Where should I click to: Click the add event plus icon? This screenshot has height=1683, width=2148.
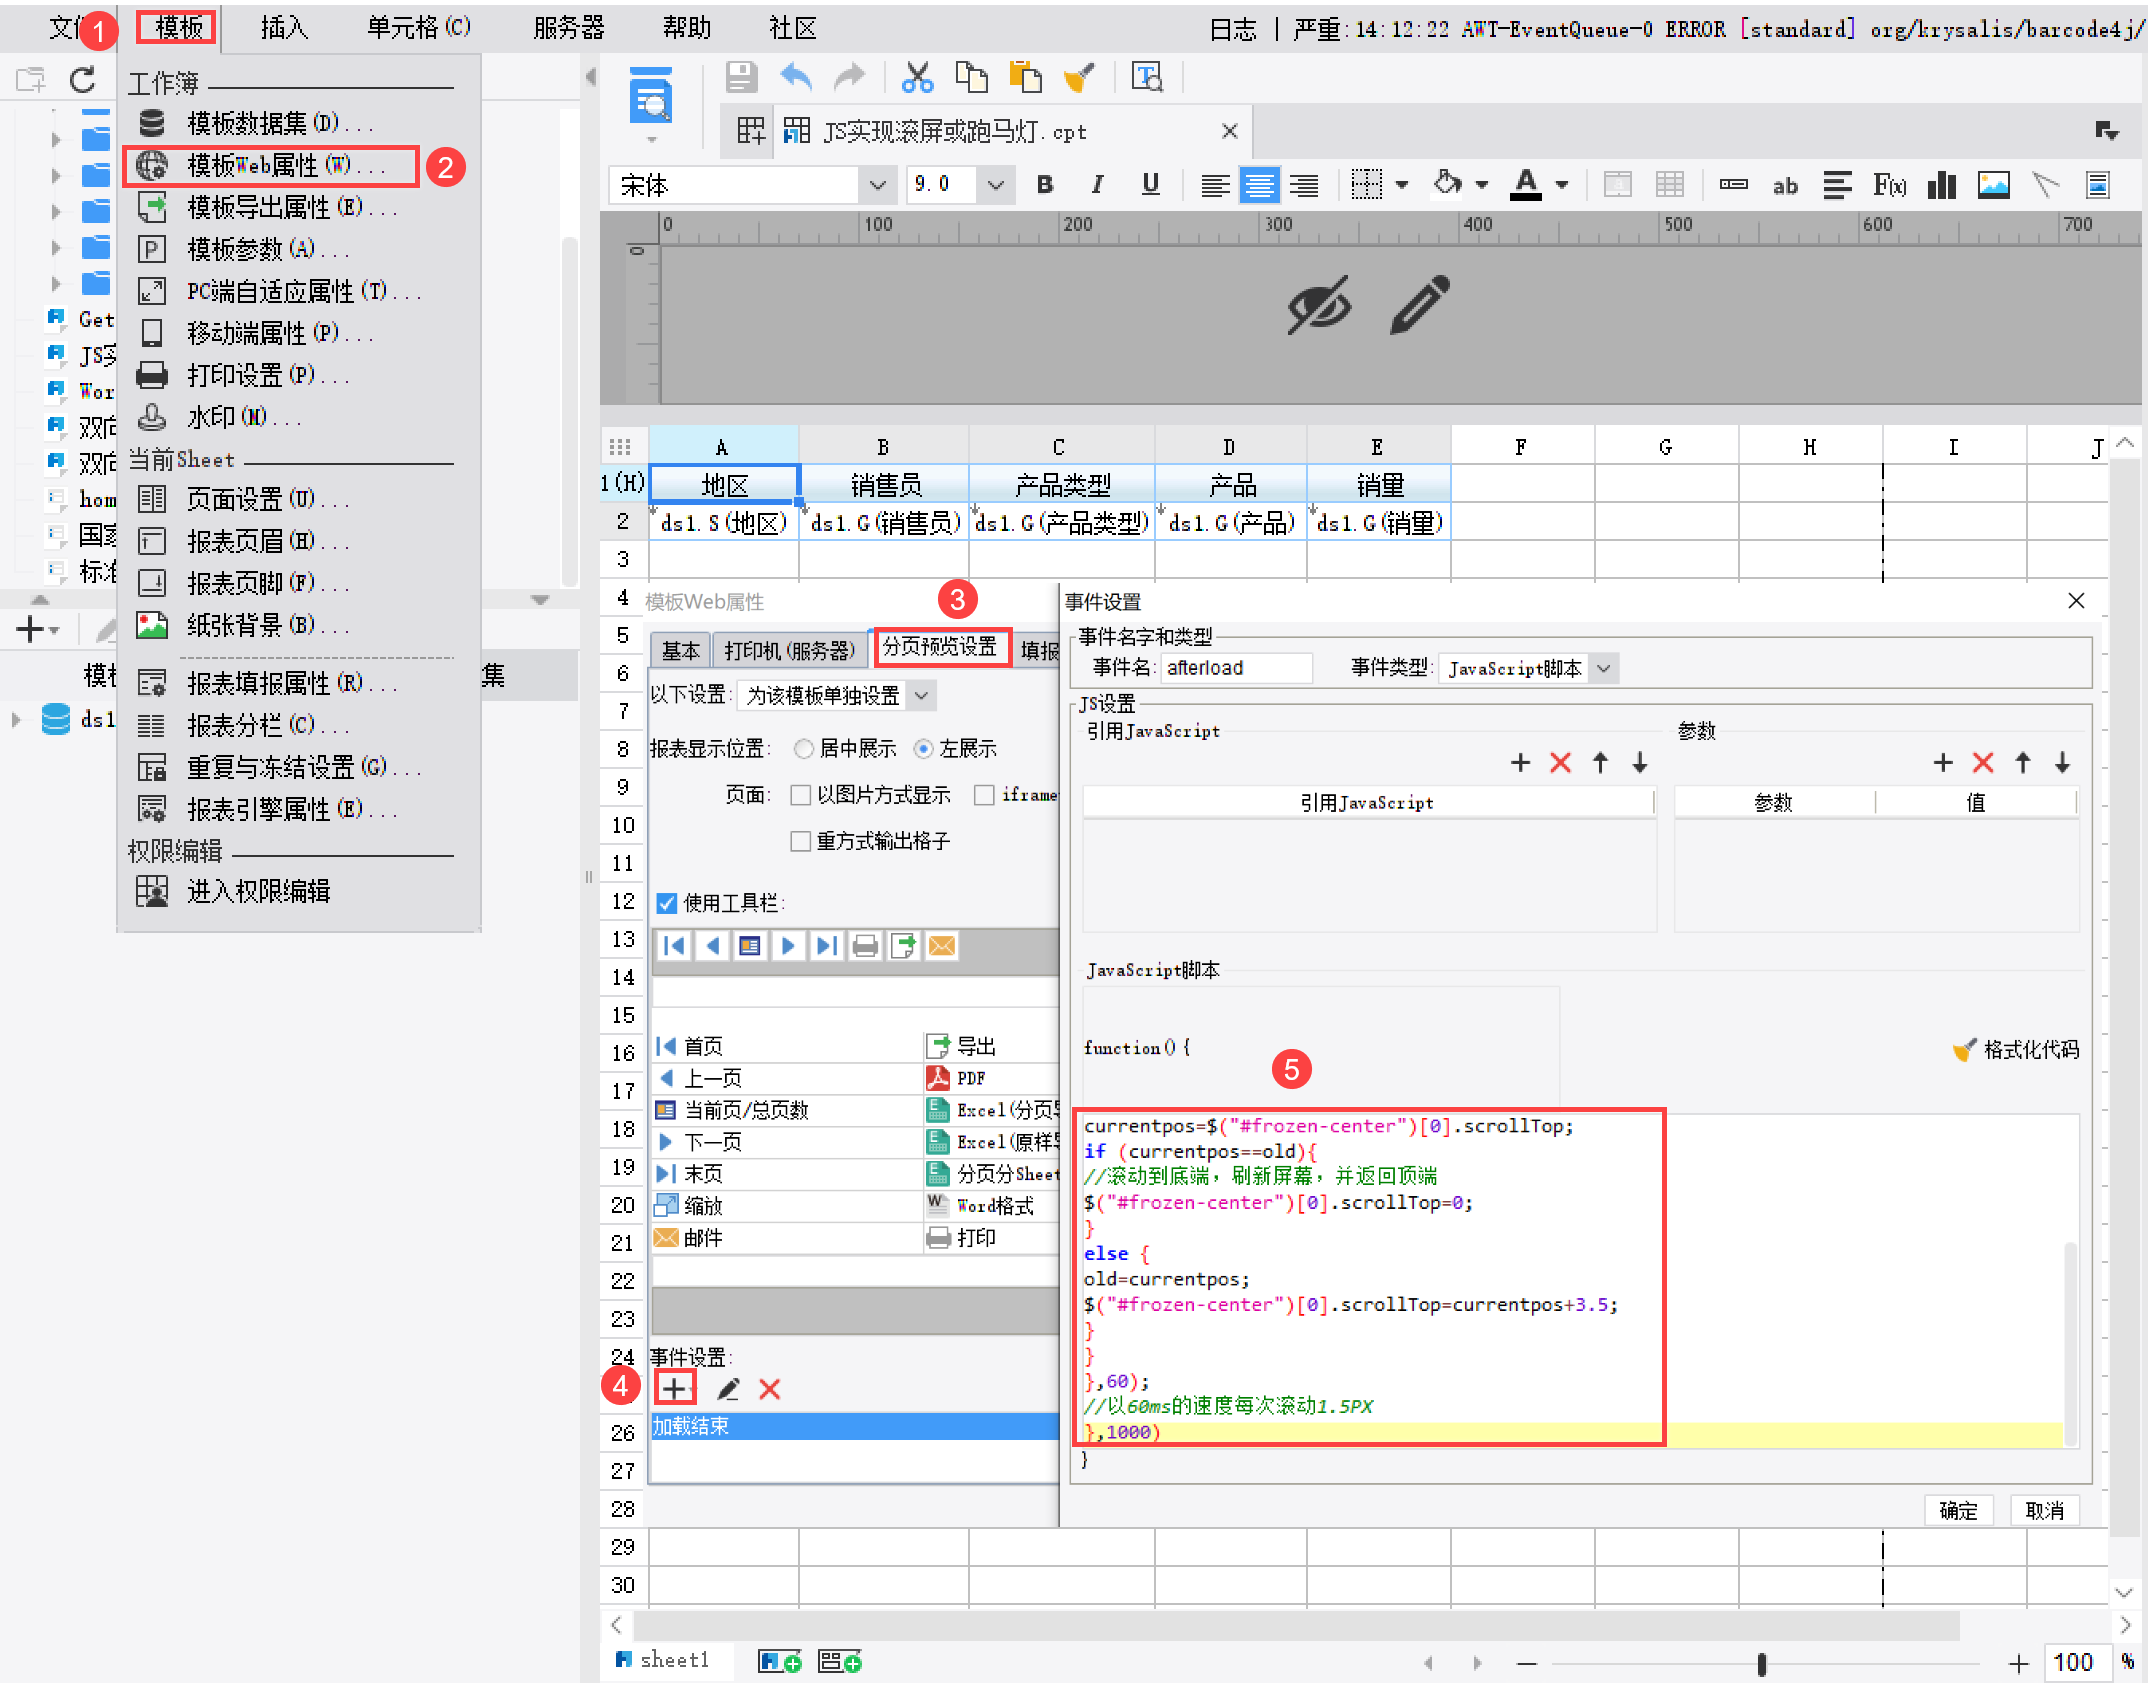click(x=675, y=1389)
